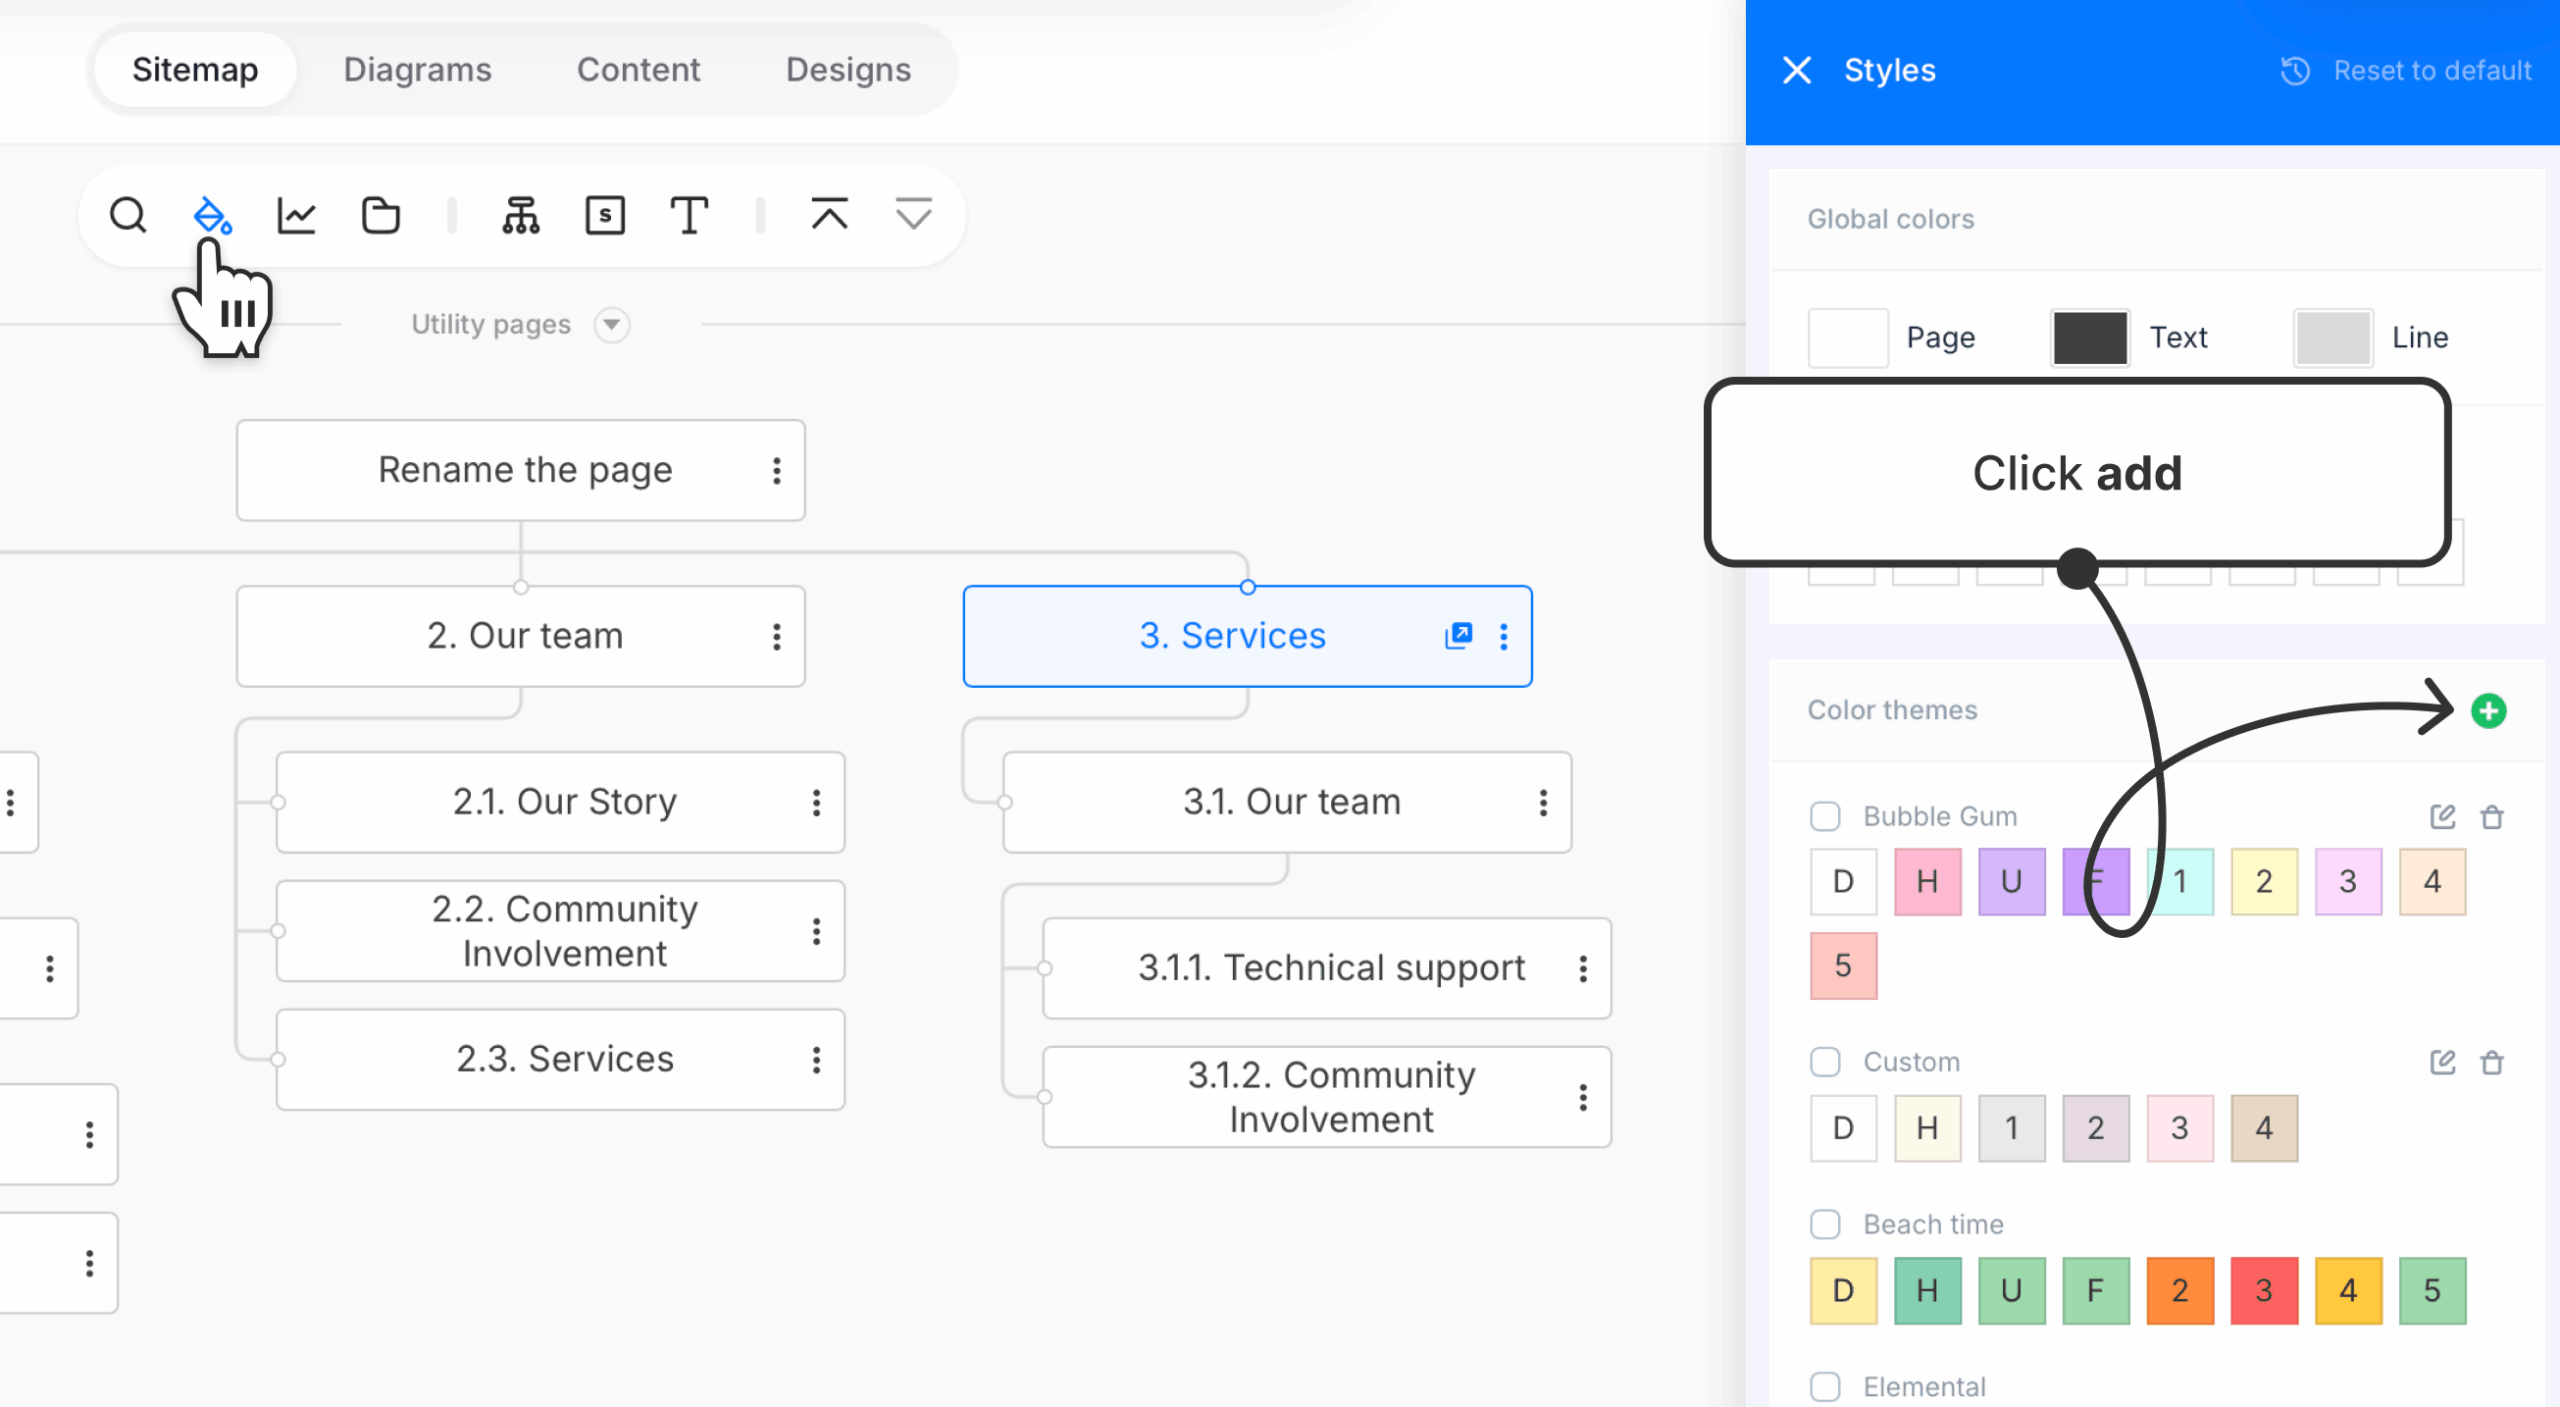Switch to the Diagrams tab
The height and width of the screenshot is (1407, 2560).
point(417,70)
